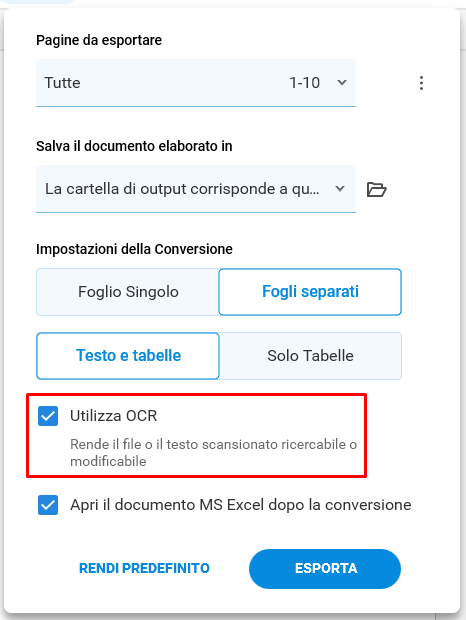Choose Testo e tabelle conversion mode
466x620 pixels.
click(x=128, y=356)
